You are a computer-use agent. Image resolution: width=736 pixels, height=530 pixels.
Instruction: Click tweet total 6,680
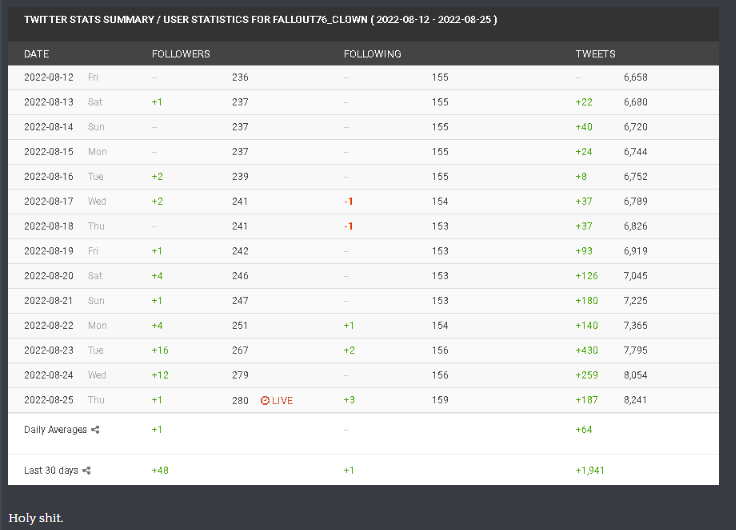(x=636, y=102)
